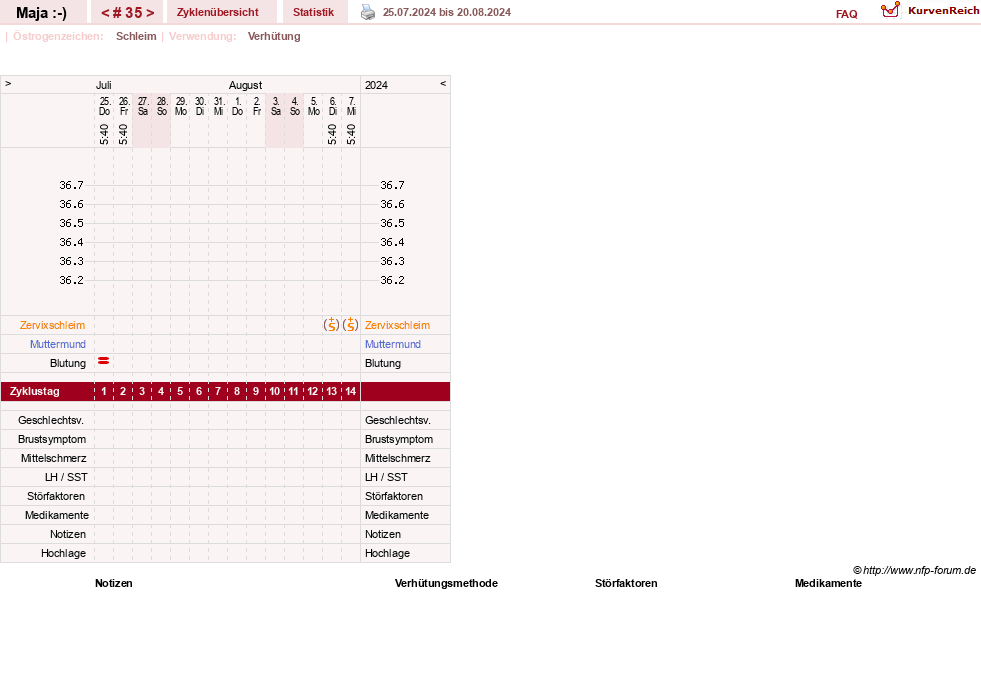
Task: Click the 5:40 time under August 6
Action: point(332,134)
